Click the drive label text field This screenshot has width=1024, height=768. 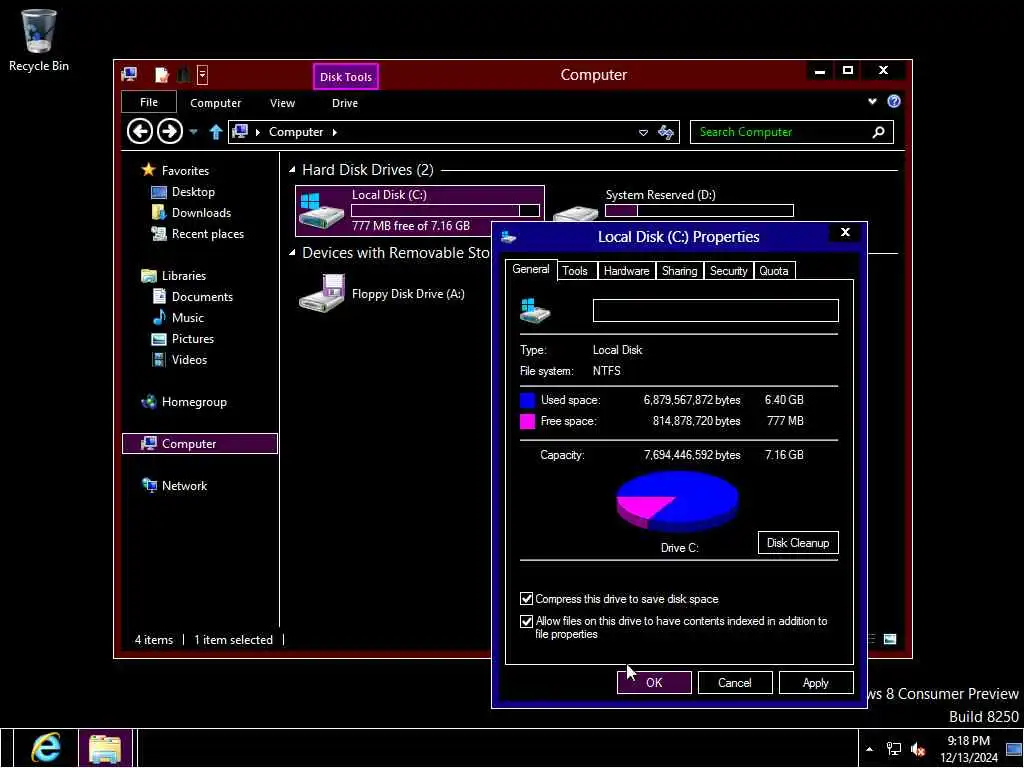click(715, 310)
